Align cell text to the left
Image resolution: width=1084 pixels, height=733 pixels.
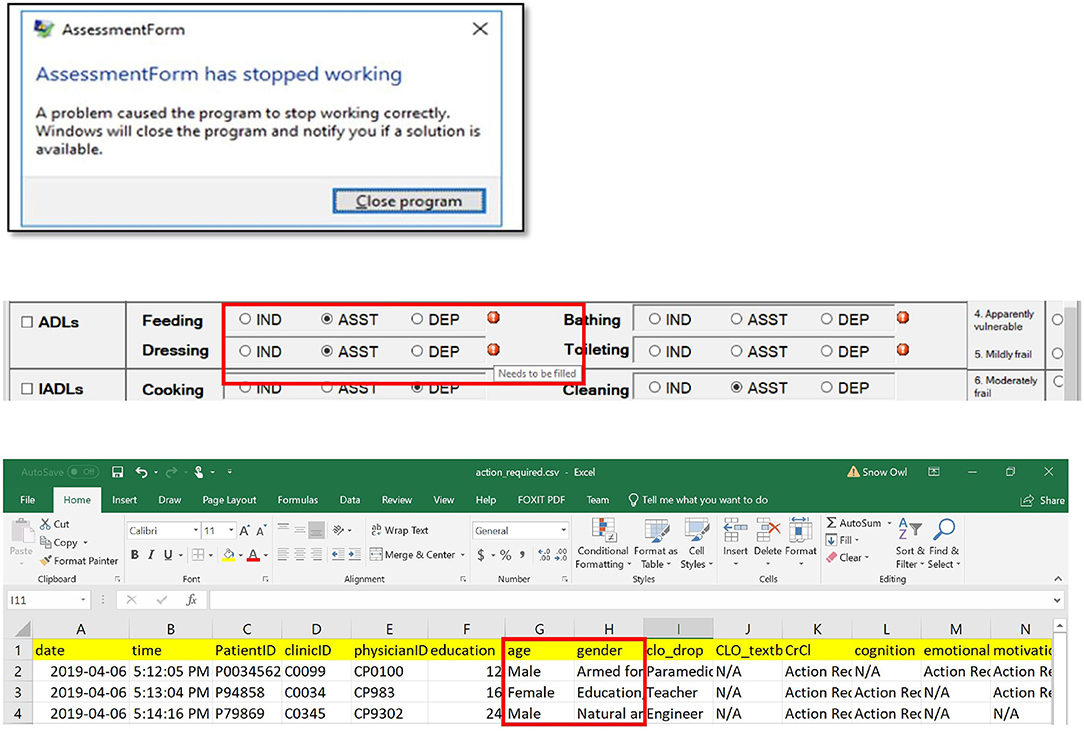tap(283, 555)
